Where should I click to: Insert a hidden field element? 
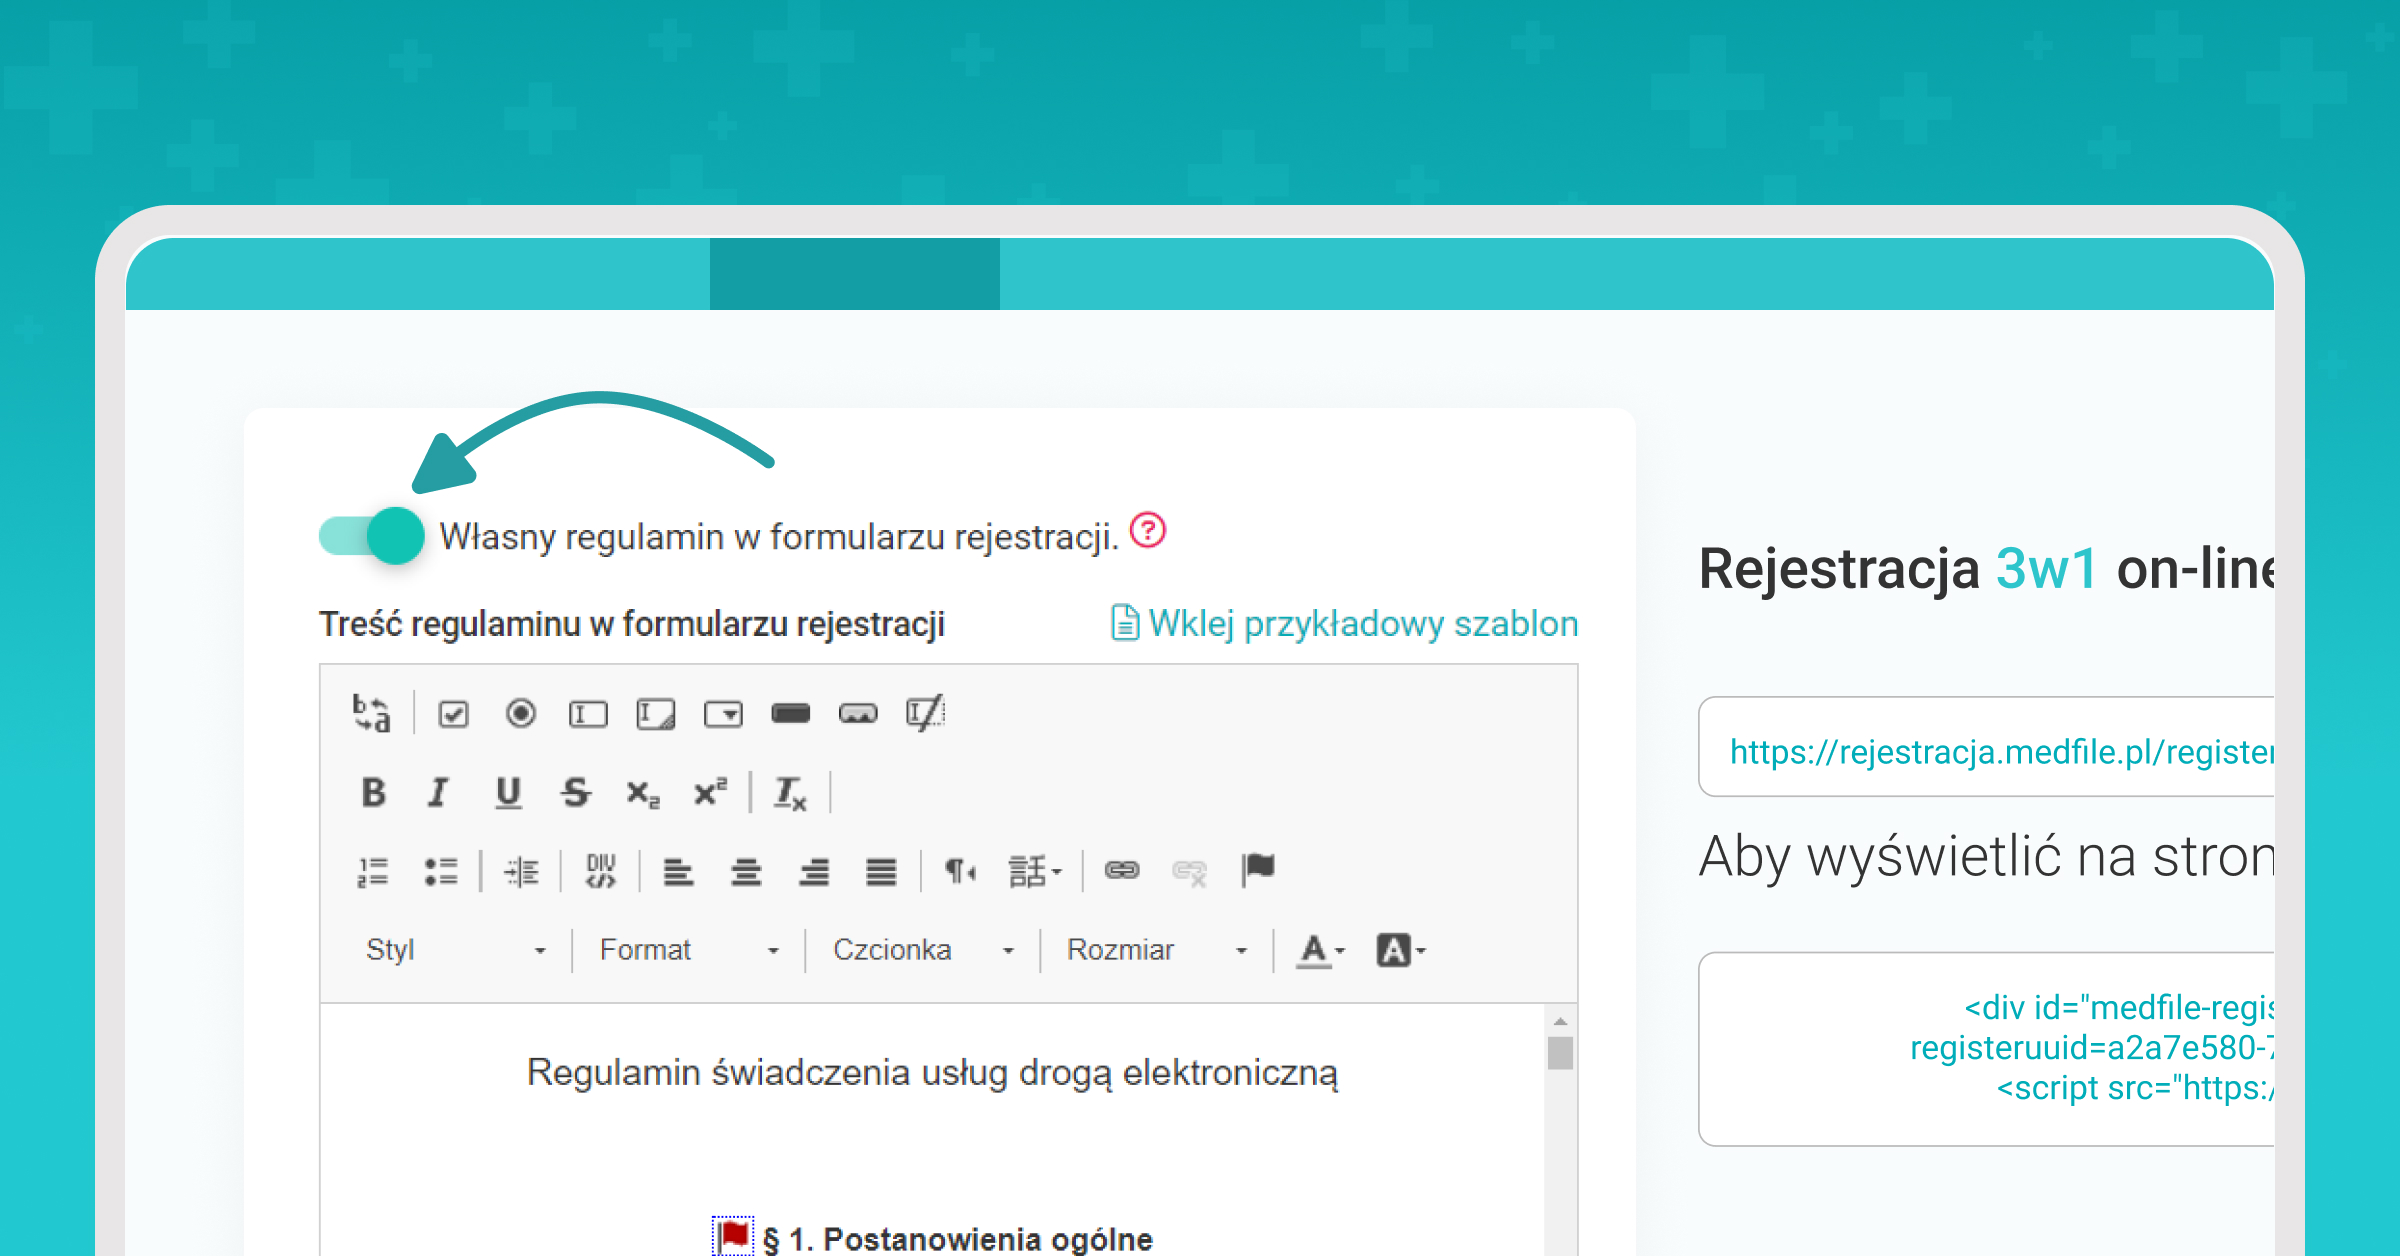[x=925, y=714]
